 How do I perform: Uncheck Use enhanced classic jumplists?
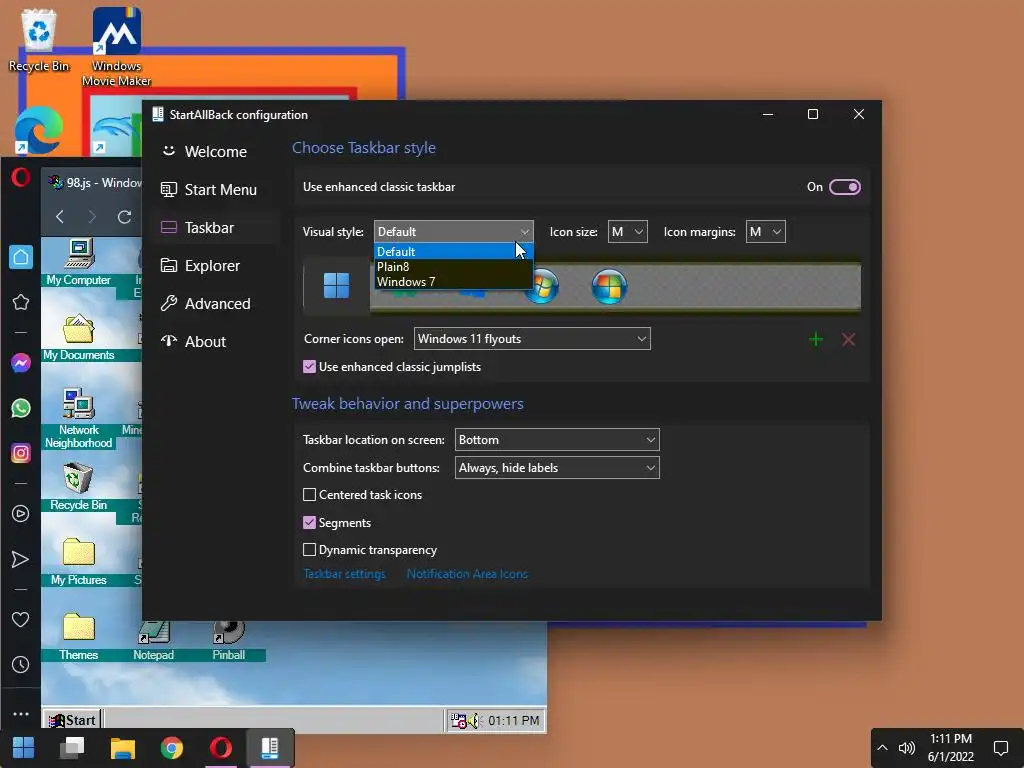[x=310, y=367]
